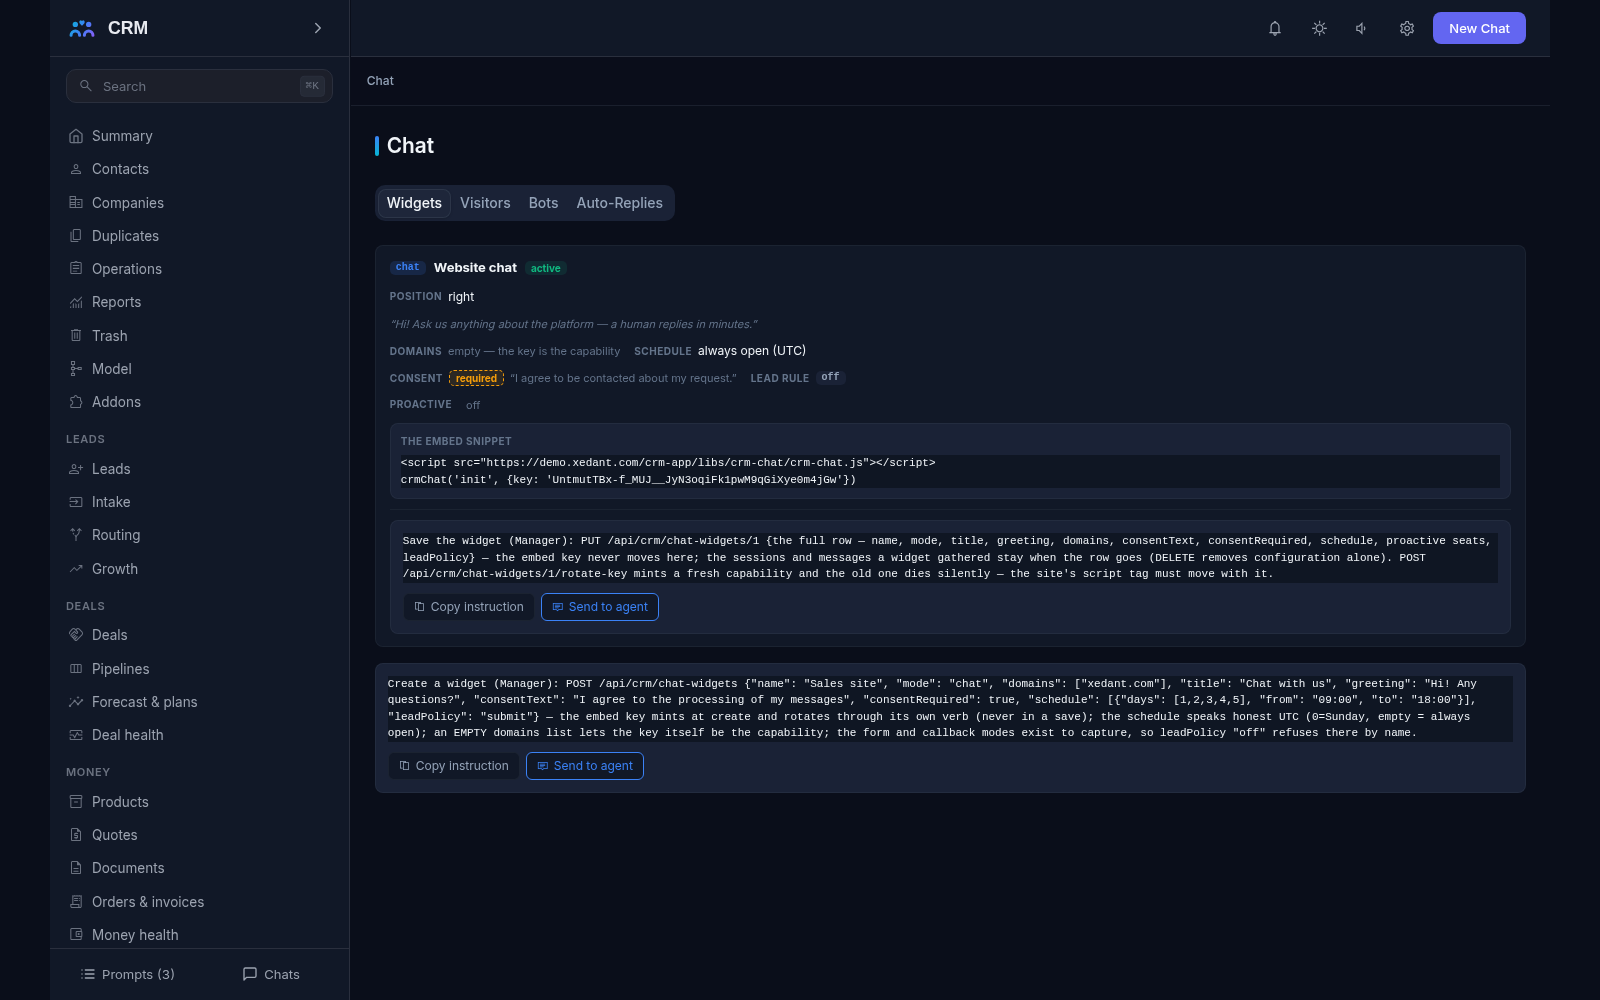This screenshot has height=1000, width=1600.
Task: Open Products under Money
Action: (x=199, y=802)
